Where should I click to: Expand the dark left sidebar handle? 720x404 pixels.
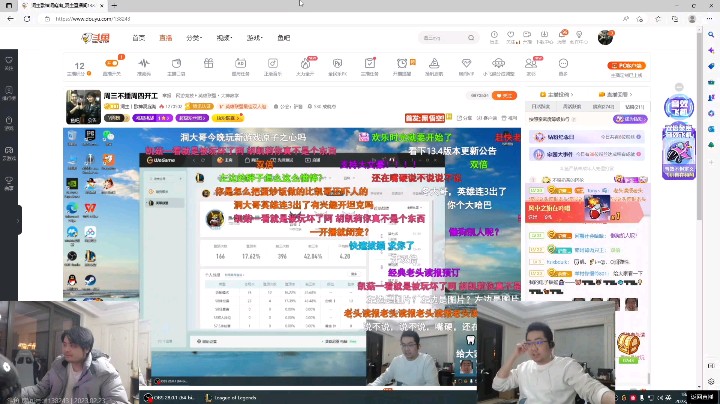tap(18, 221)
